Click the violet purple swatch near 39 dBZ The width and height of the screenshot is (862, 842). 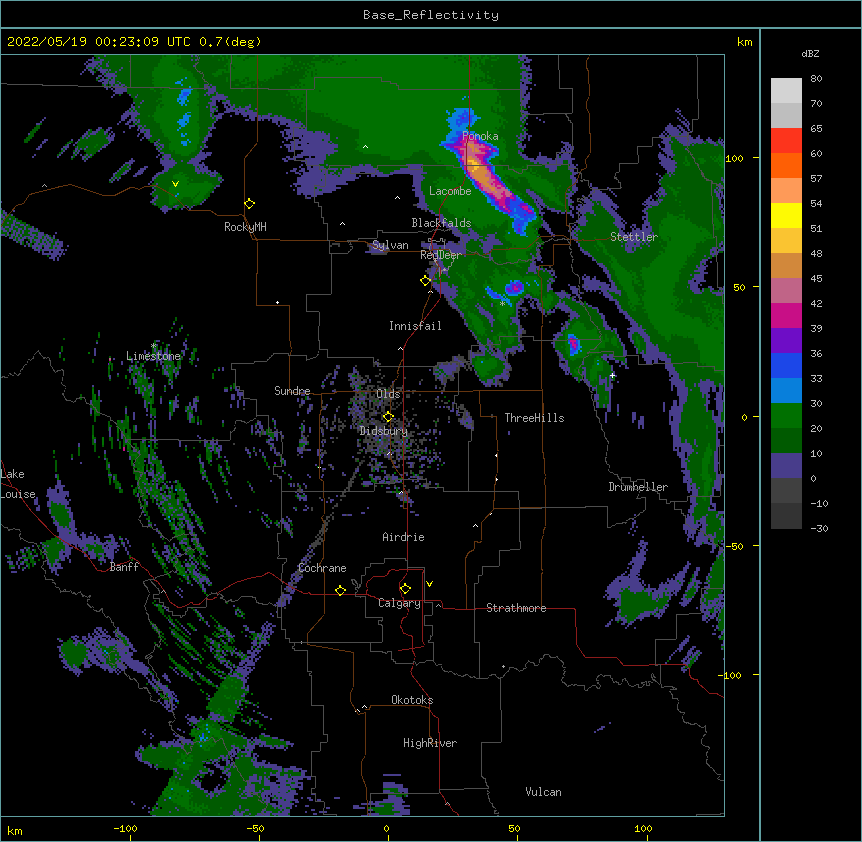click(x=786, y=341)
